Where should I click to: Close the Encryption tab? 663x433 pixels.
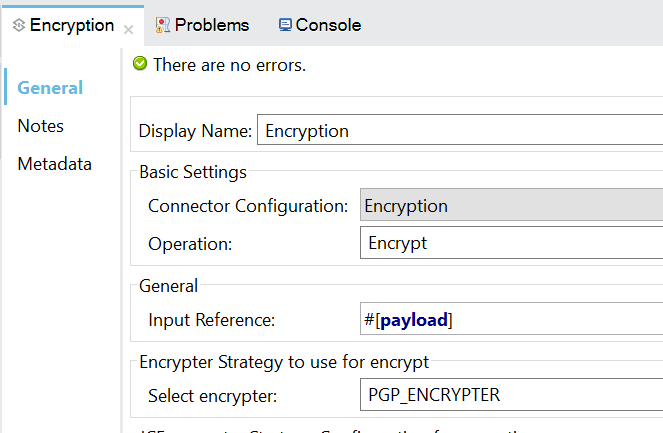click(x=128, y=29)
